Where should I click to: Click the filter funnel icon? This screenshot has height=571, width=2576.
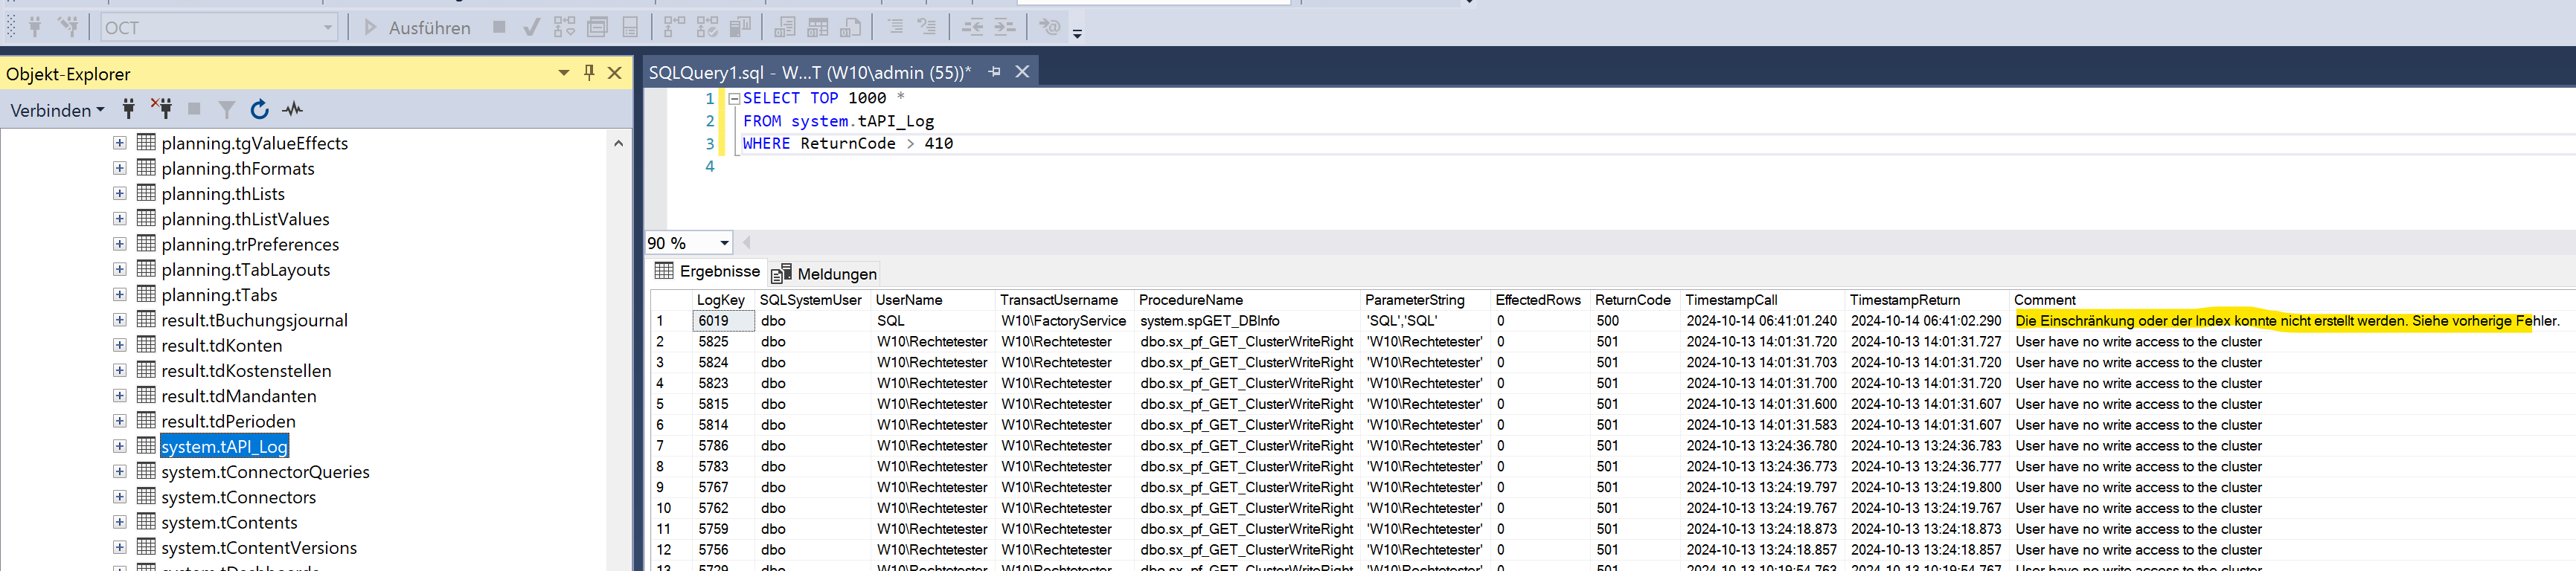pyautogui.click(x=227, y=110)
